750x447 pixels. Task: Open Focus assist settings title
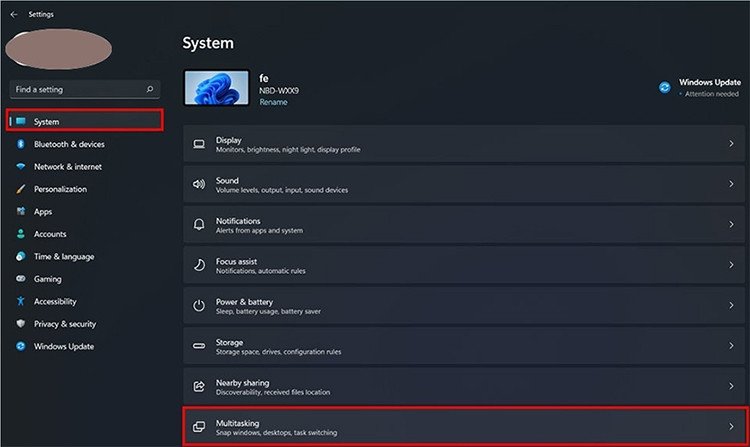click(x=236, y=261)
